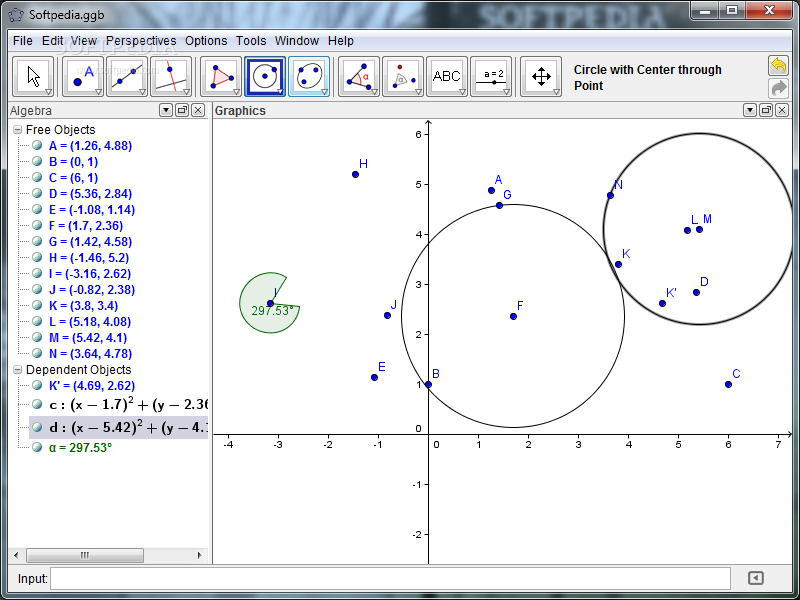
Task: Open the Tools menu
Action: click(x=251, y=41)
